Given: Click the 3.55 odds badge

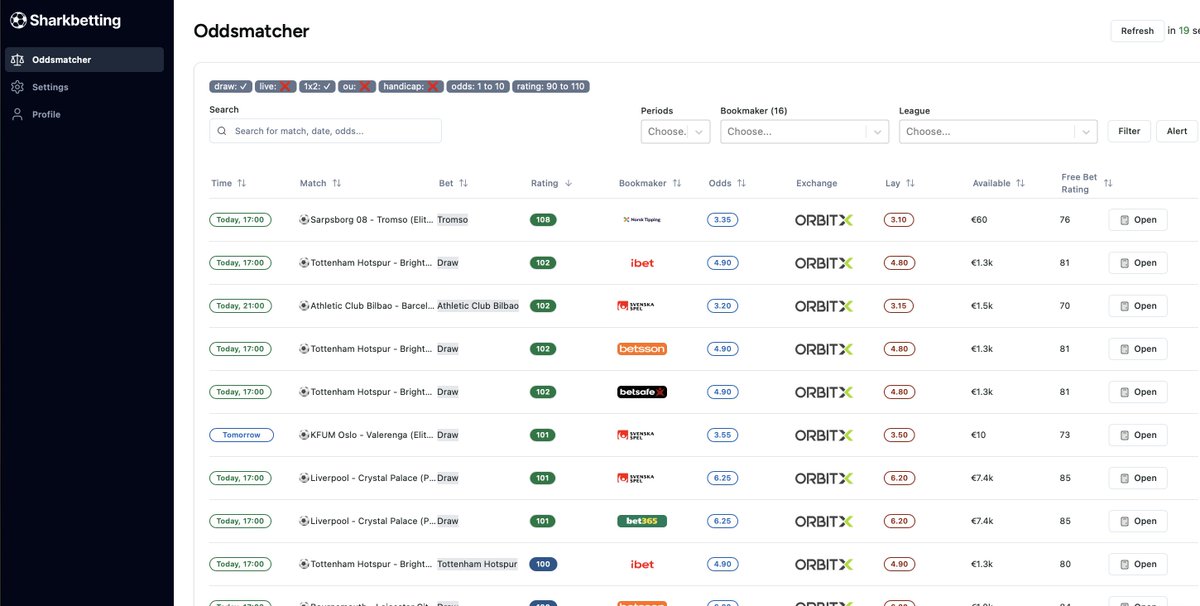Looking at the screenshot, I should point(722,435).
